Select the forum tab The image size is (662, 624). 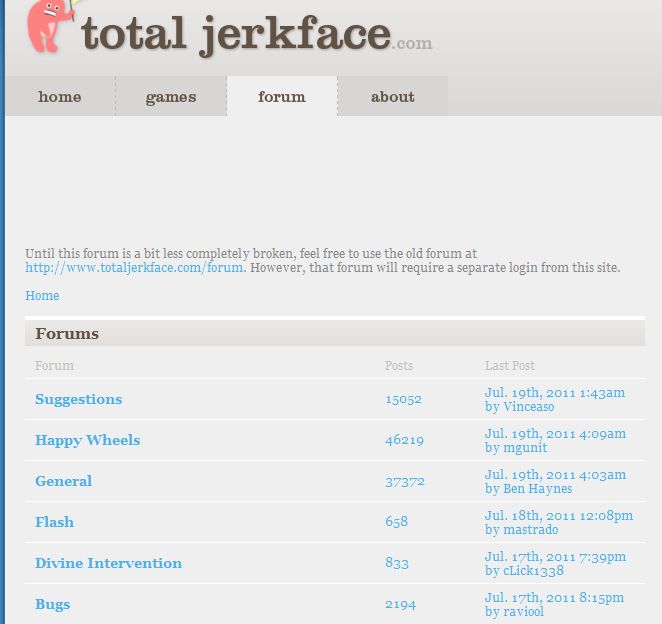282,96
